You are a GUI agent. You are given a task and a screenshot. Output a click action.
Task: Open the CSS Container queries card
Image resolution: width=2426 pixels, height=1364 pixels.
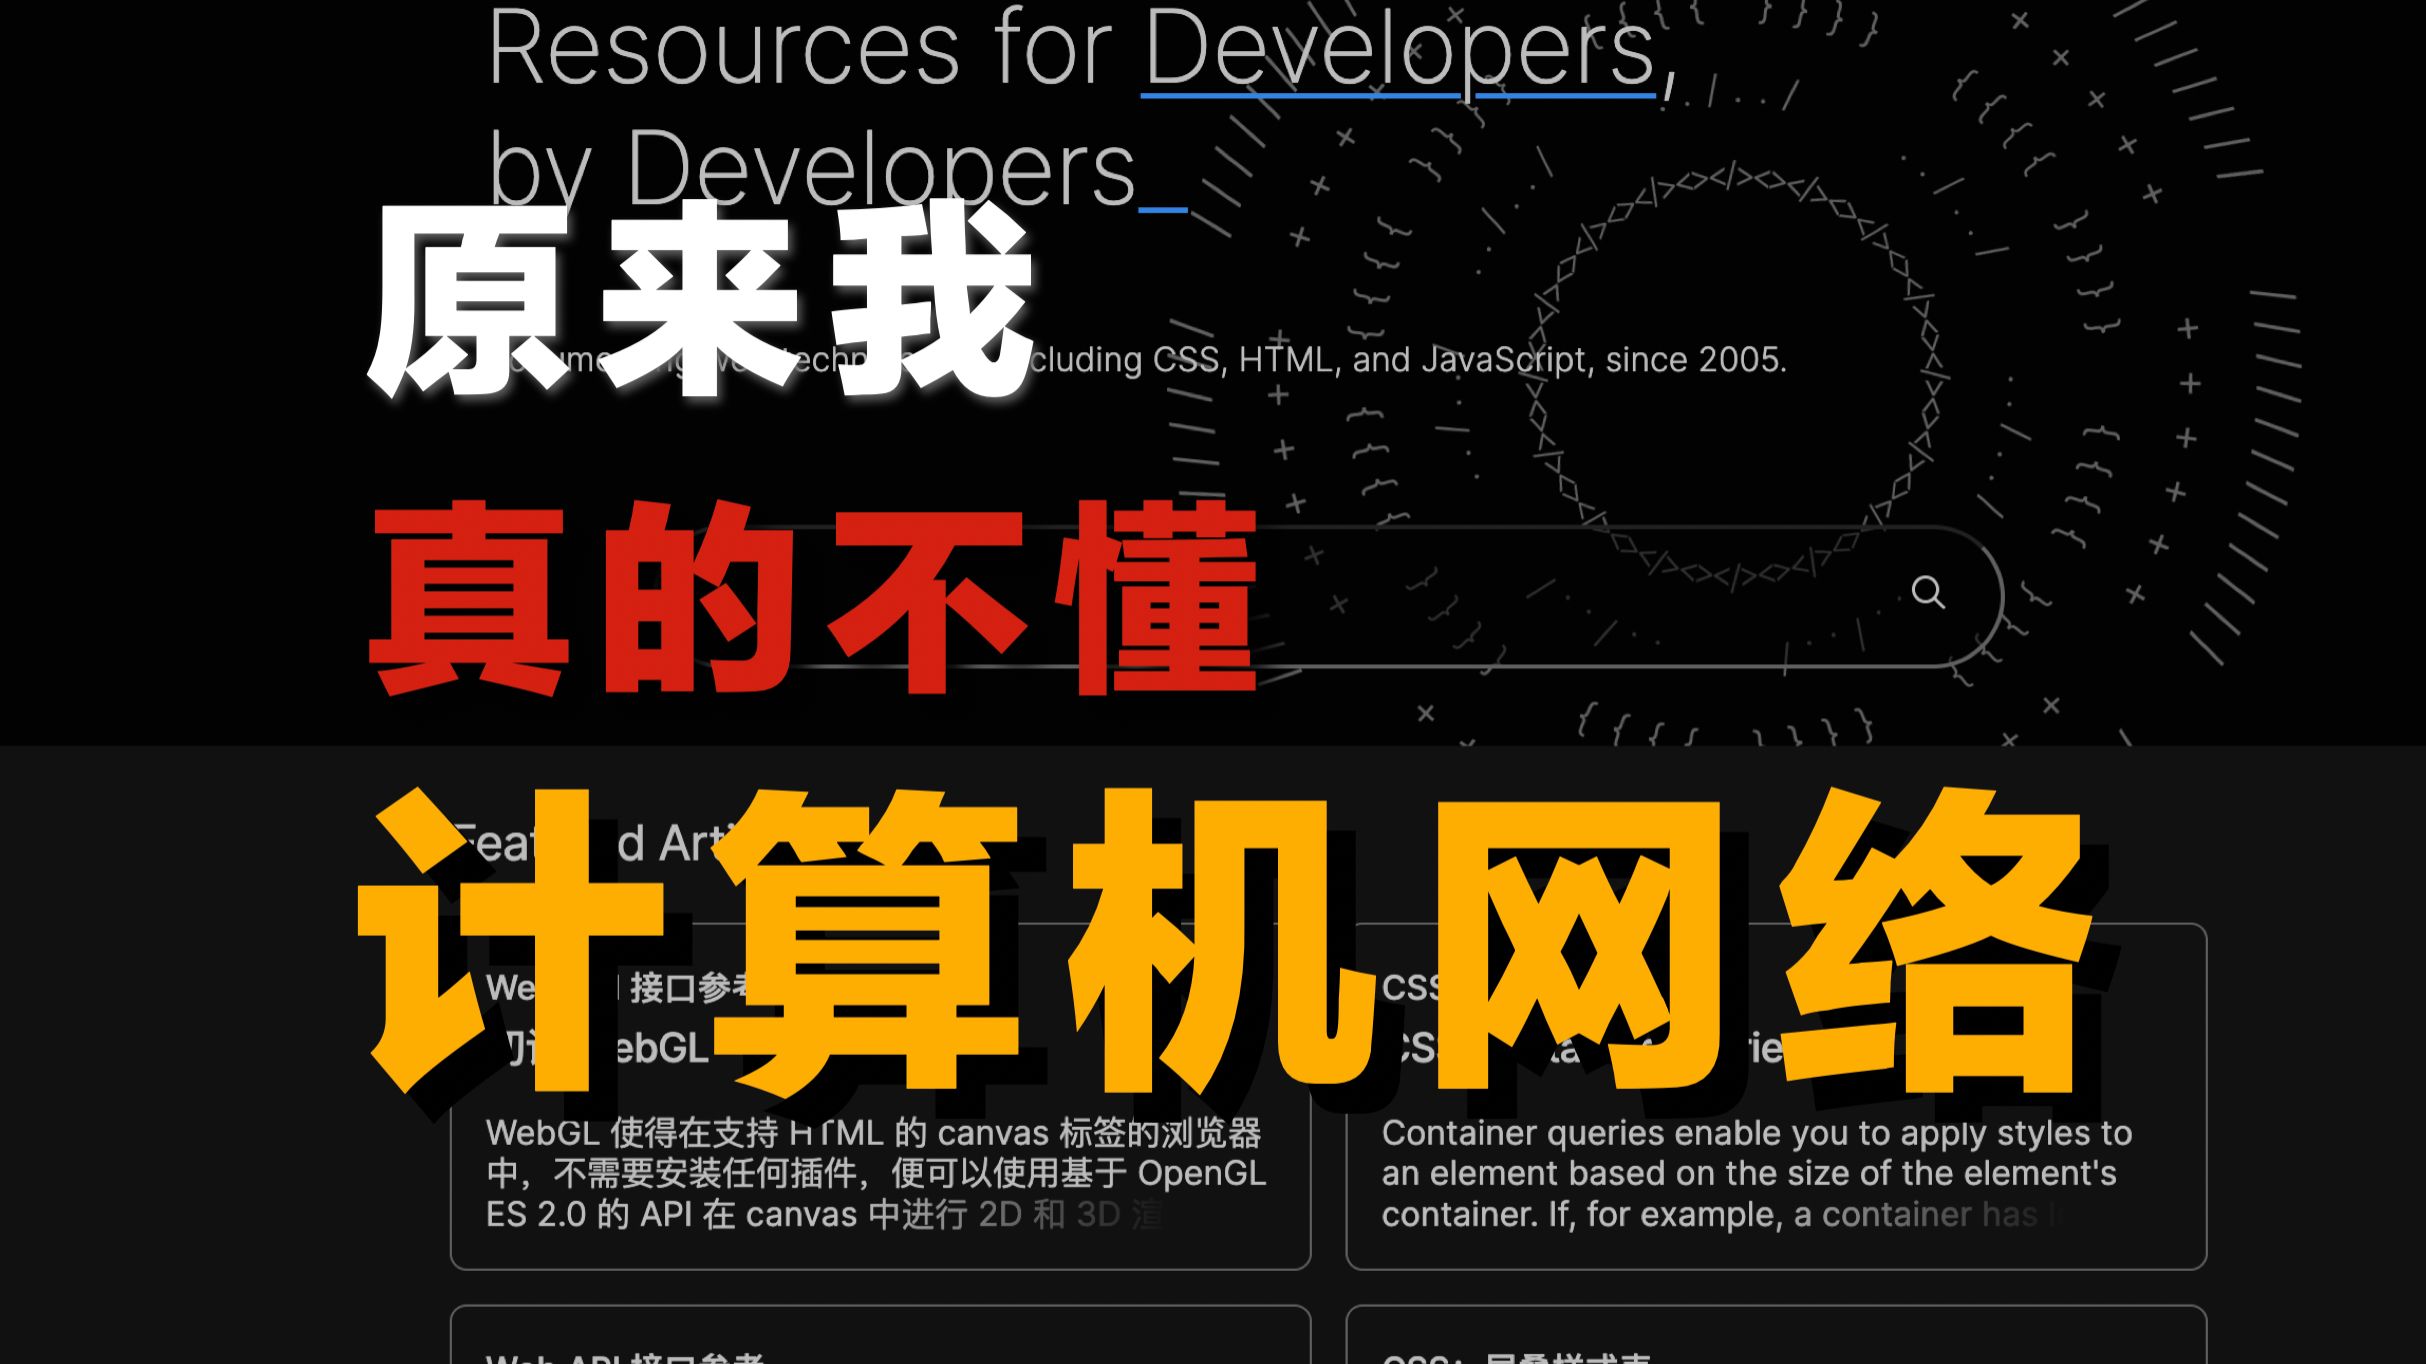click(x=1776, y=1097)
